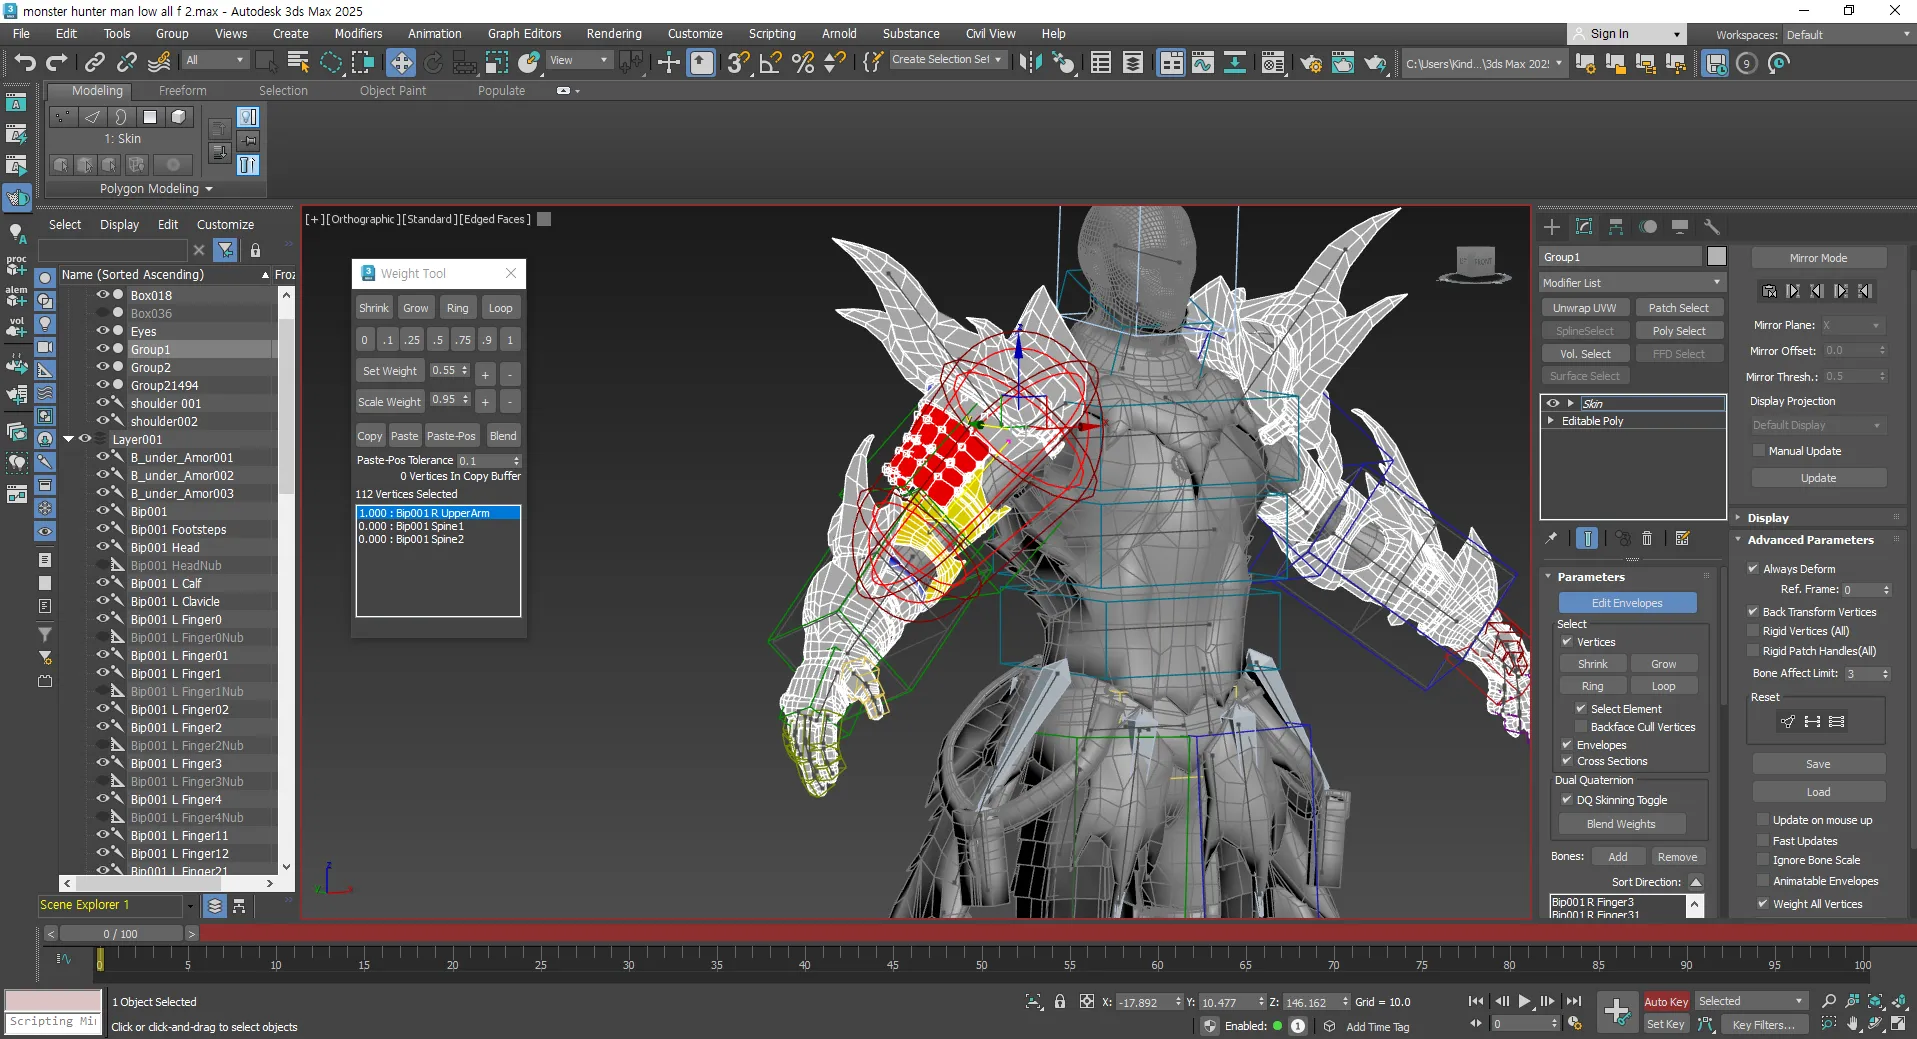This screenshot has height=1039, width=1917.
Task: Choose the Select and Rotate tool
Action: point(433,63)
